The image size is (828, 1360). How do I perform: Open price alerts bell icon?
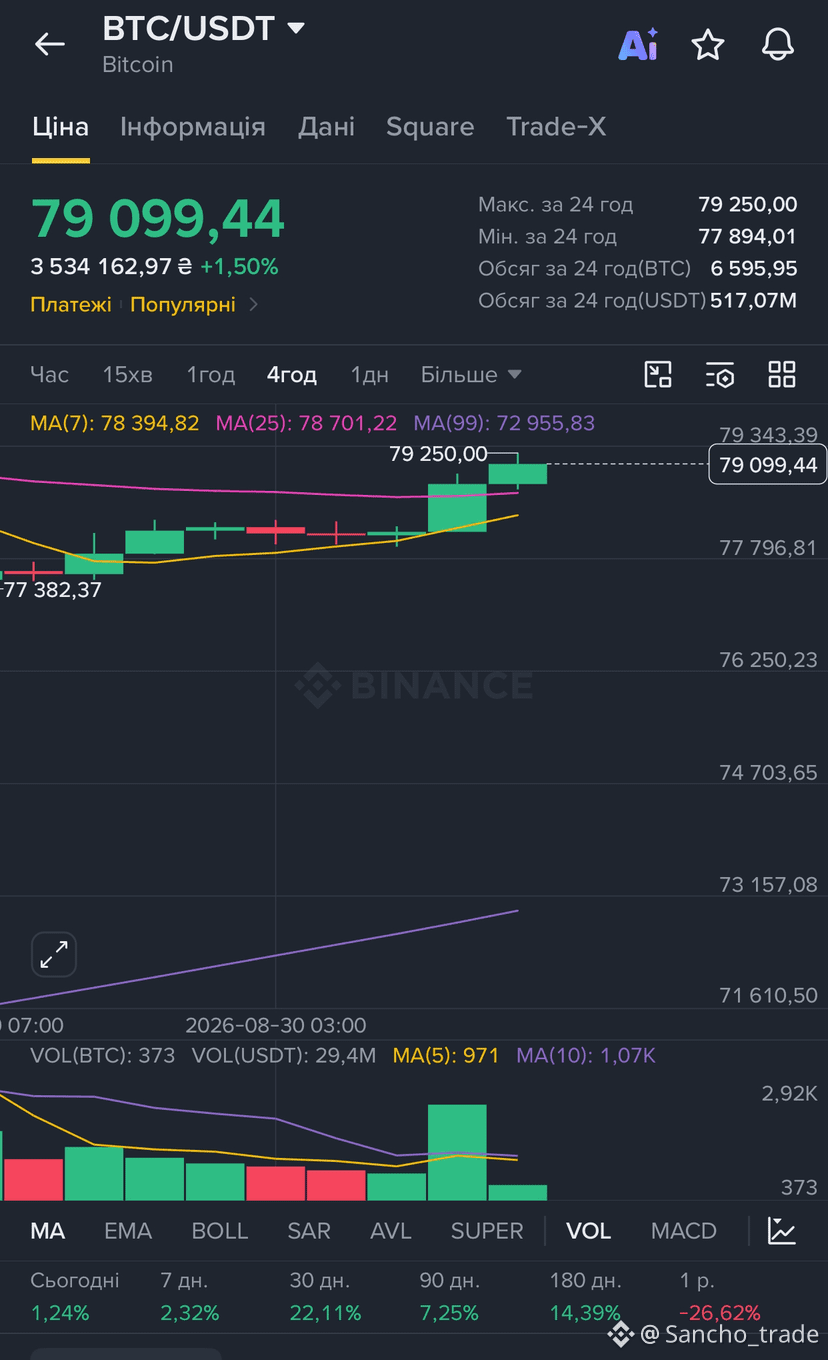point(778,44)
